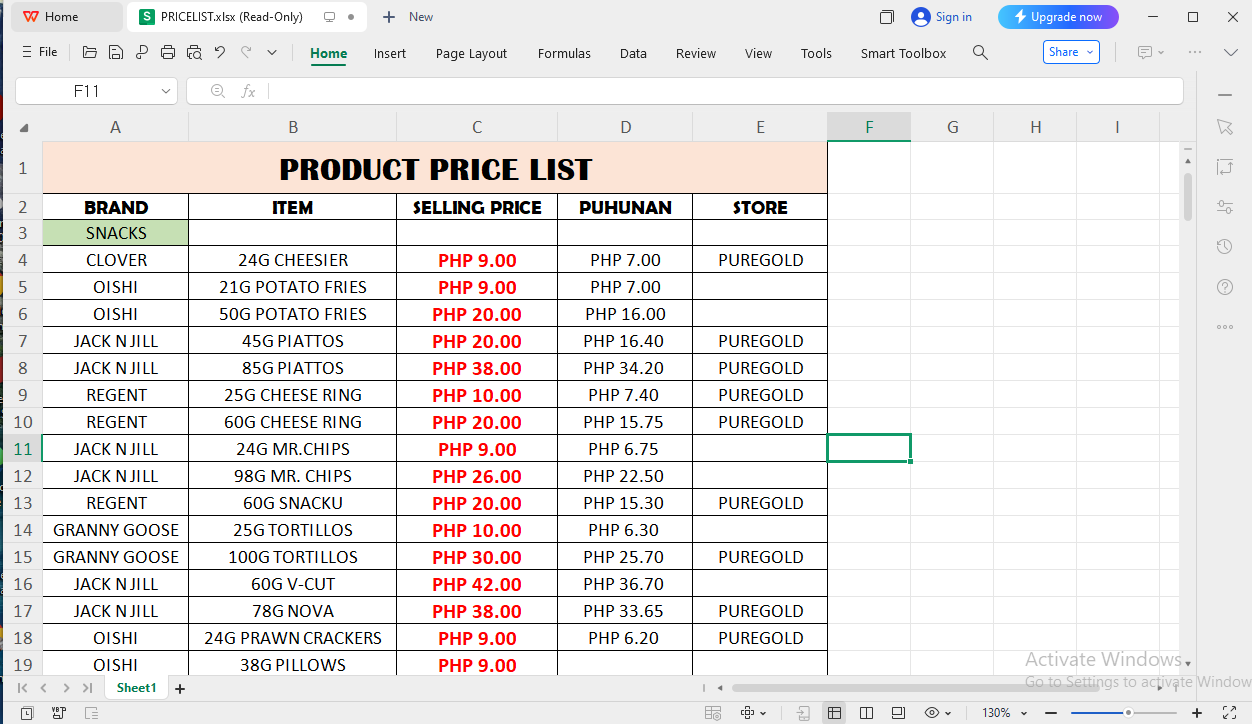1252x724 pixels.
Task: Click the search magnifier in ribbon
Action: (x=980, y=53)
